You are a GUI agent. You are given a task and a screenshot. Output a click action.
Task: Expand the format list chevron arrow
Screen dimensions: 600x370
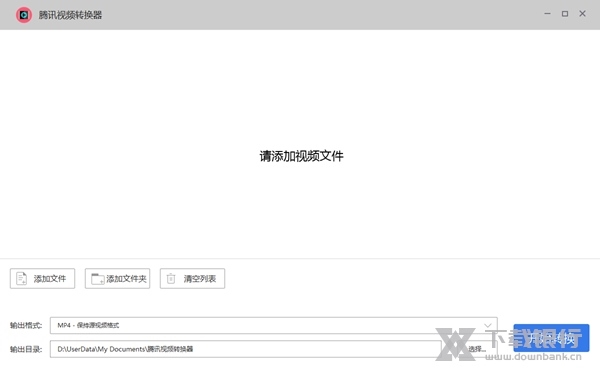pyautogui.click(x=488, y=325)
